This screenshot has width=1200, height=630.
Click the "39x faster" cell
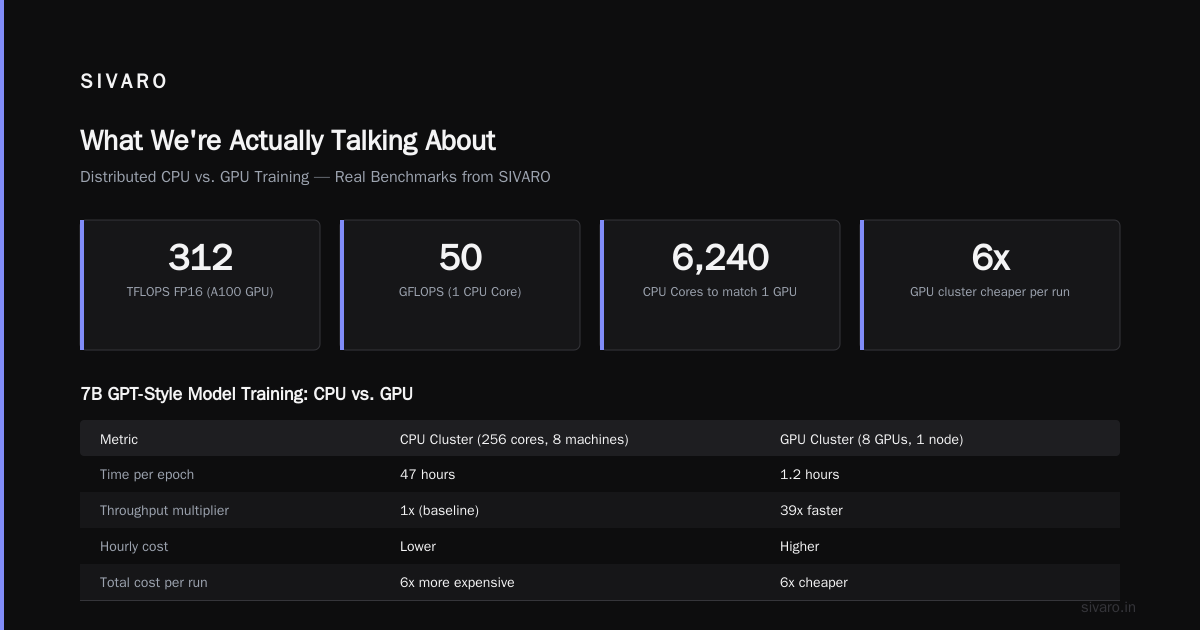pos(811,511)
